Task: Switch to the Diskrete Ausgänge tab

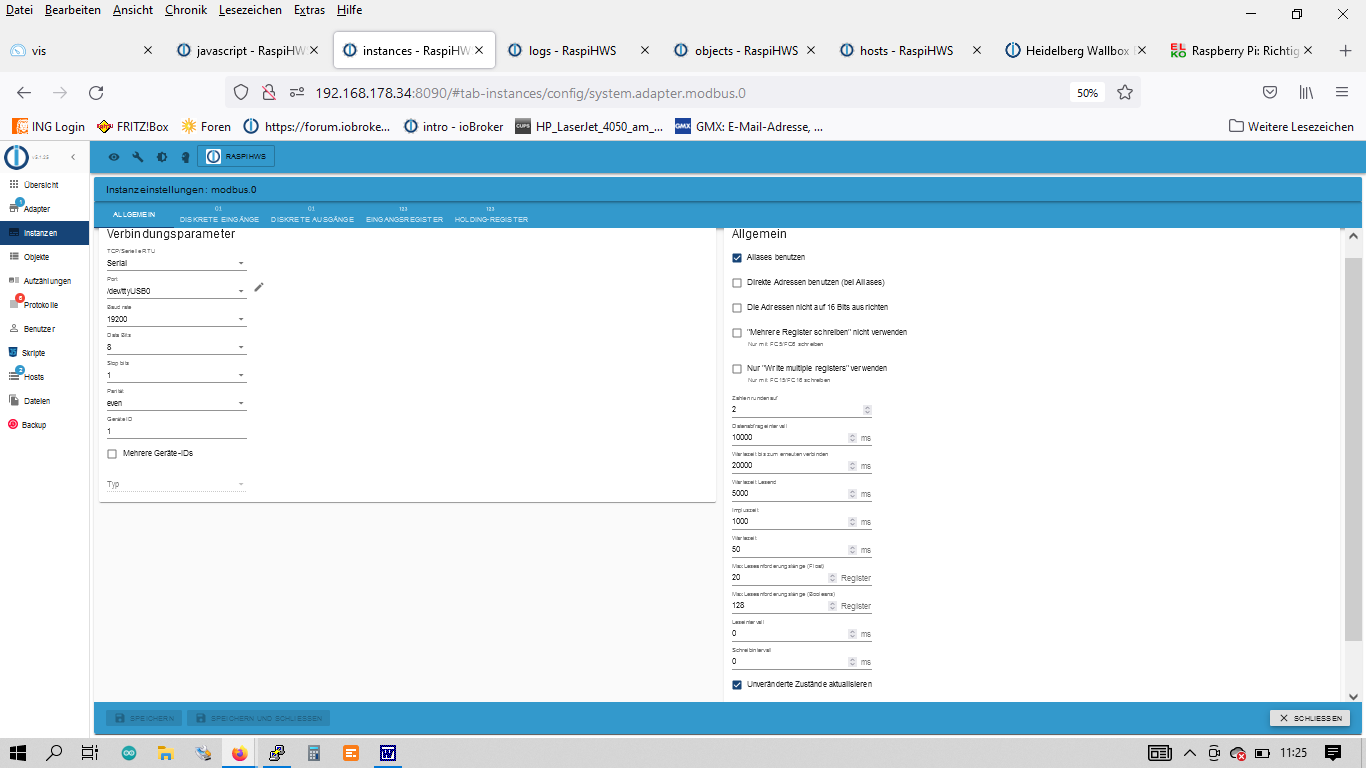Action: click(x=312, y=215)
